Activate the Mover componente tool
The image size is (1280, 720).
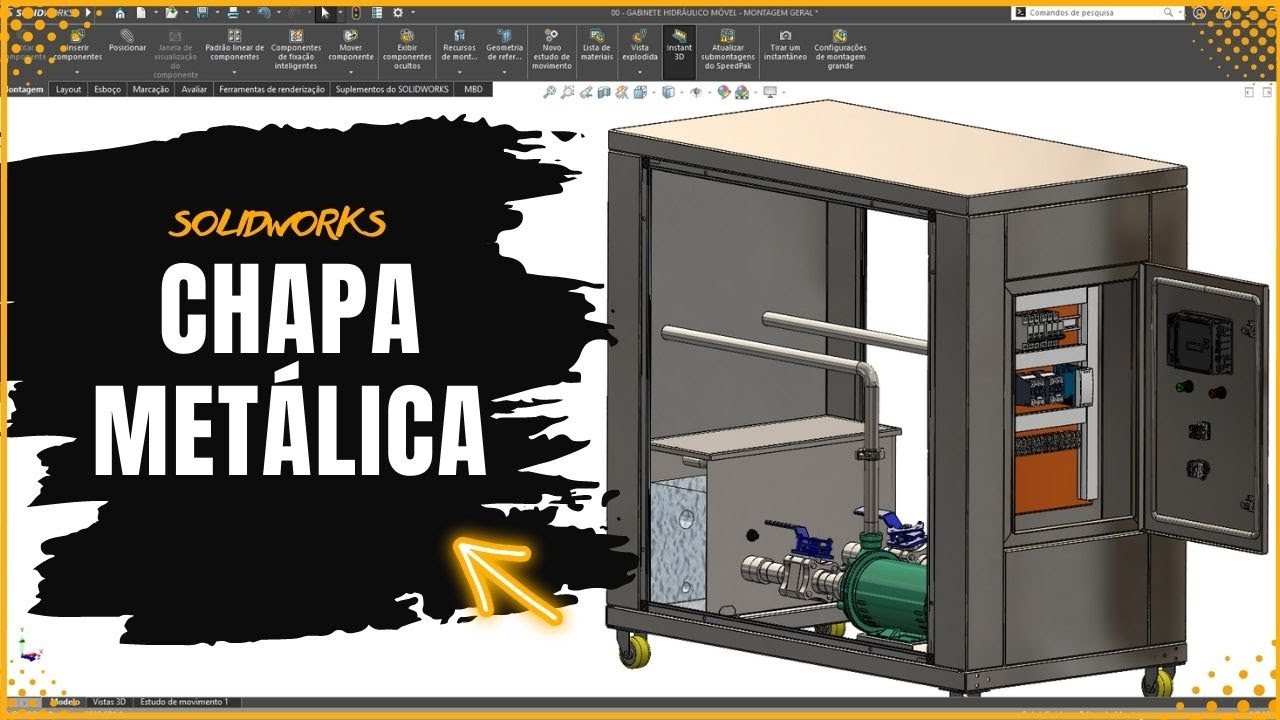[x=351, y=47]
